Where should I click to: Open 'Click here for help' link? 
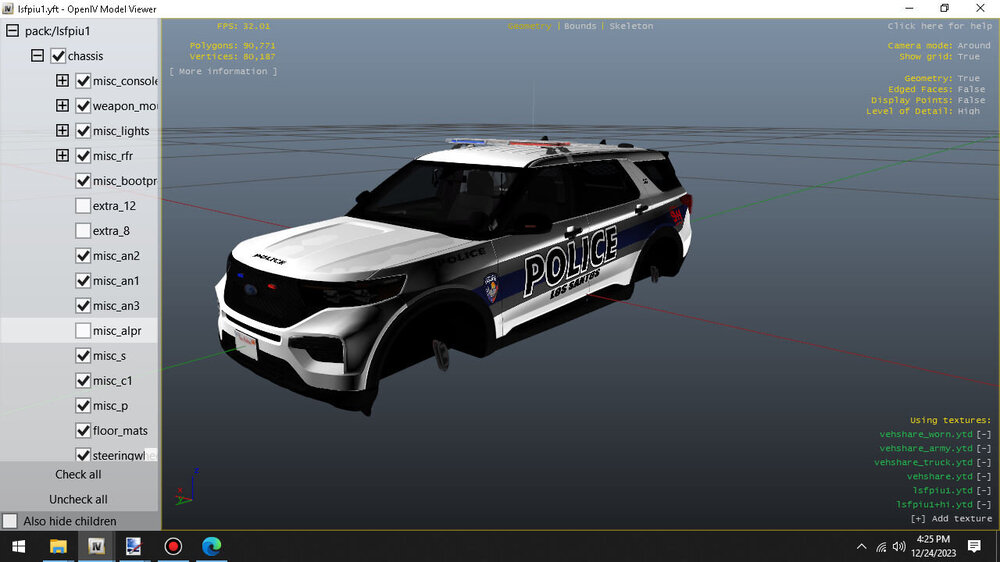[x=939, y=26]
